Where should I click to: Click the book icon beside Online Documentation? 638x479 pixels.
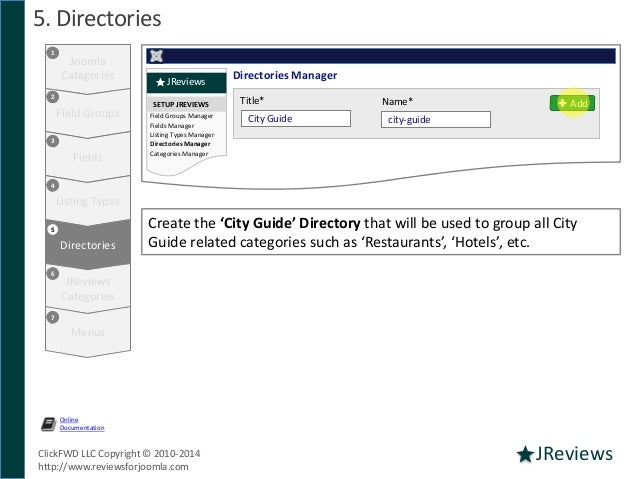[x=49, y=424]
